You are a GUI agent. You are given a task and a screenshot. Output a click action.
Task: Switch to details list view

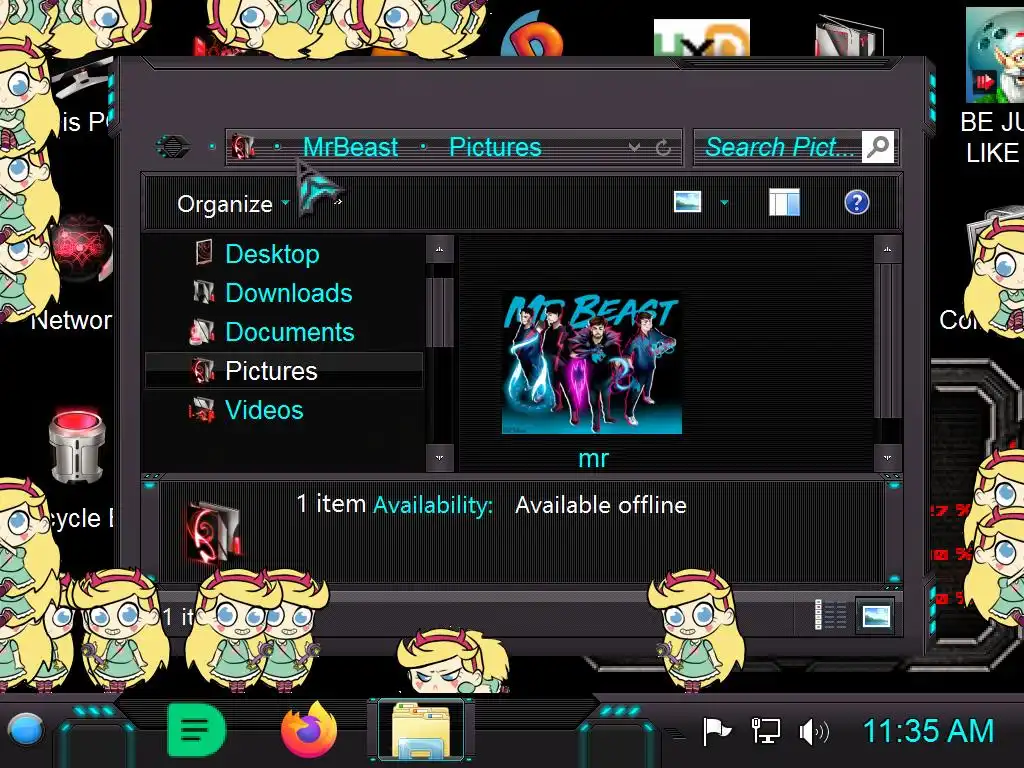pyautogui.click(x=830, y=615)
